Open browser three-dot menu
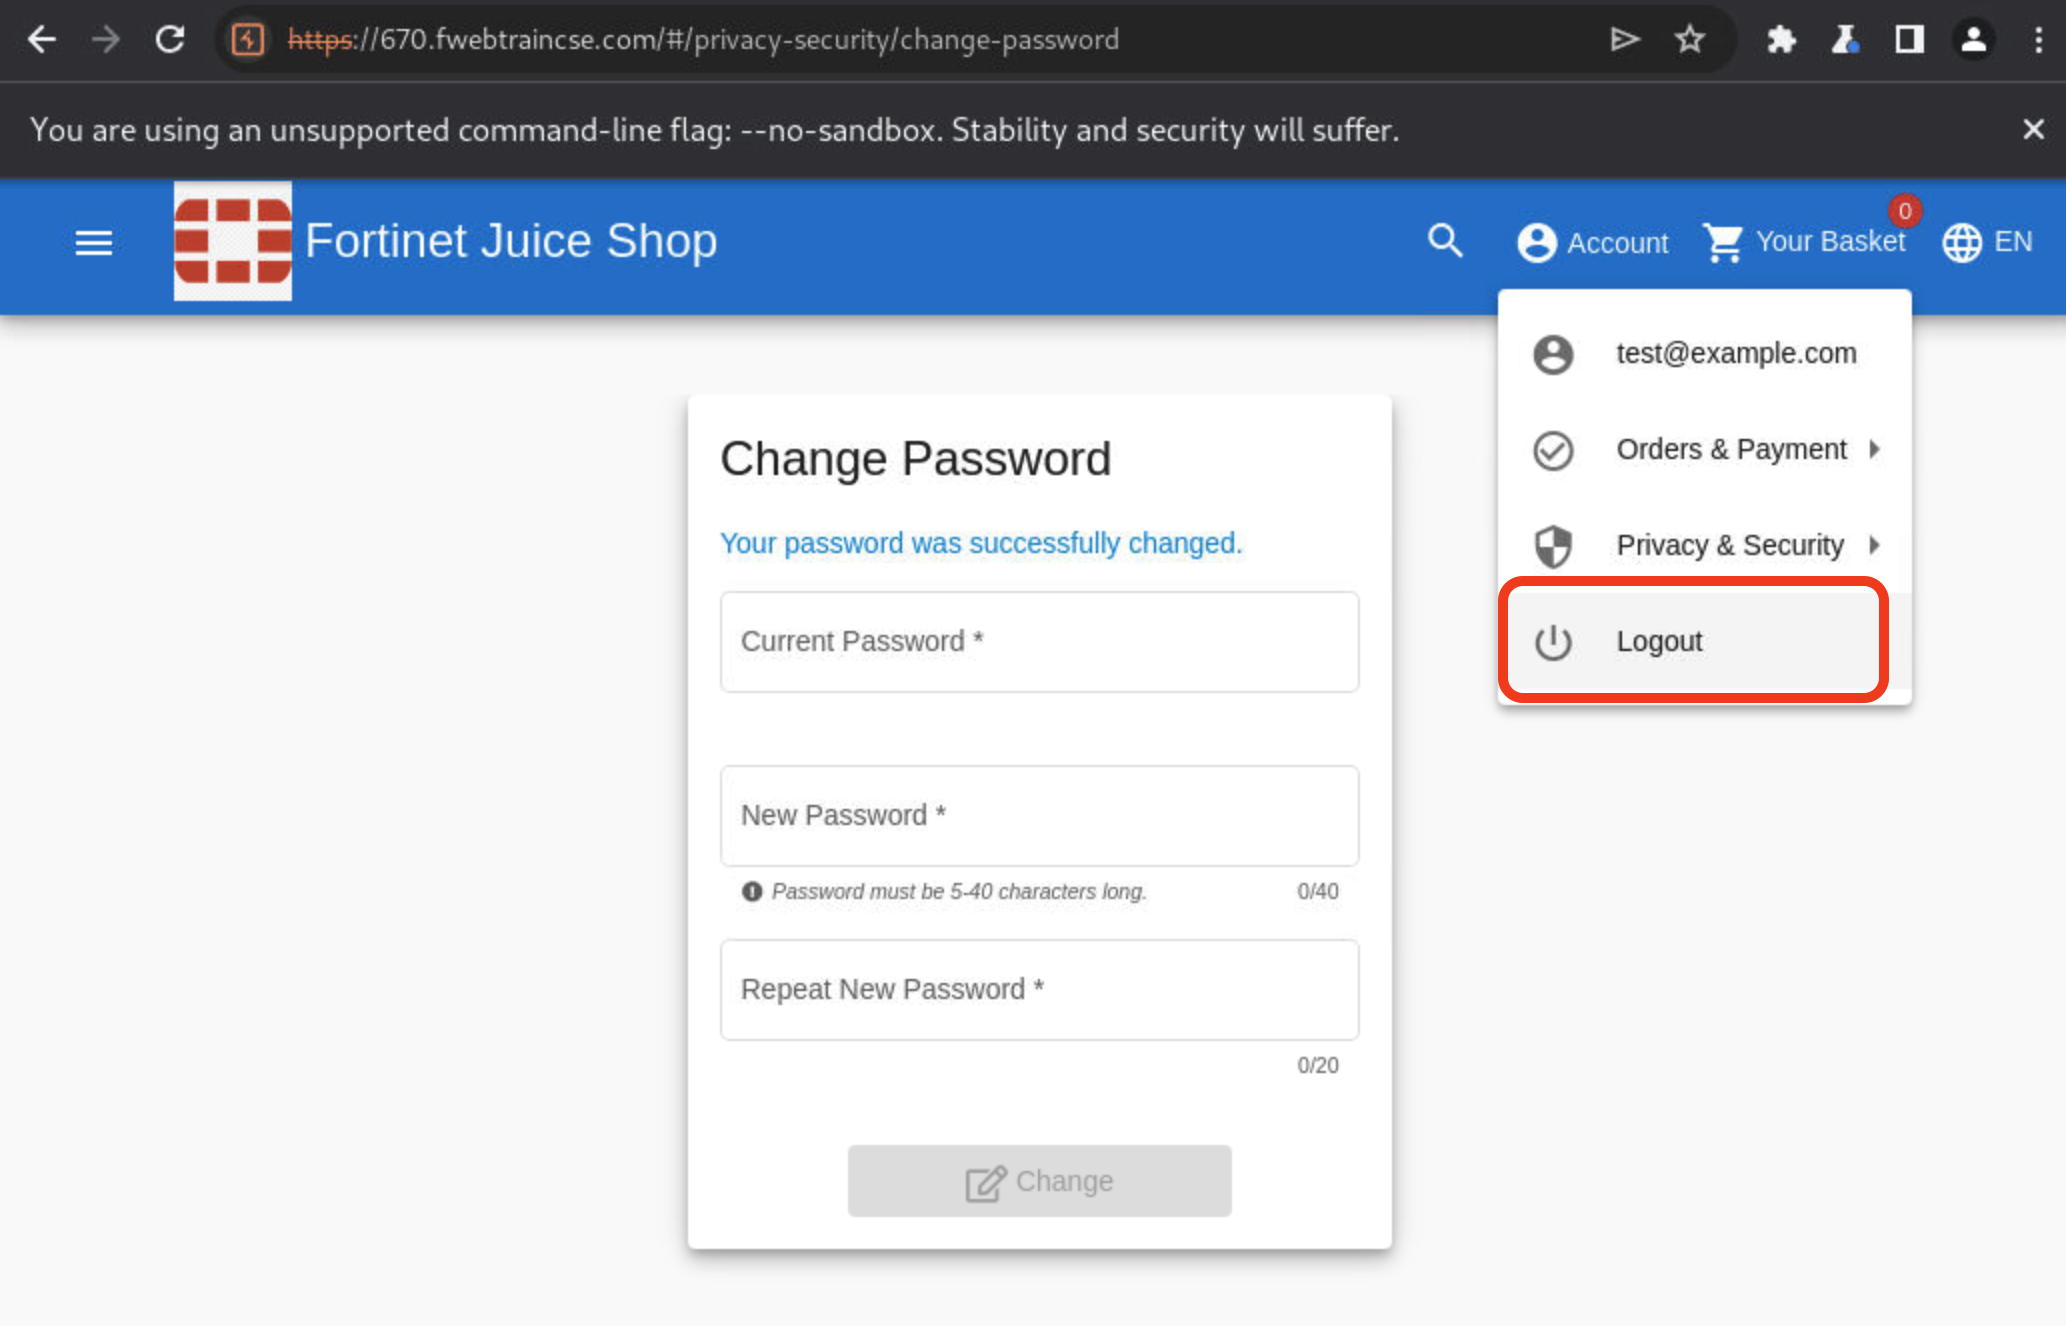This screenshot has width=2066, height=1326. tap(2038, 40)
